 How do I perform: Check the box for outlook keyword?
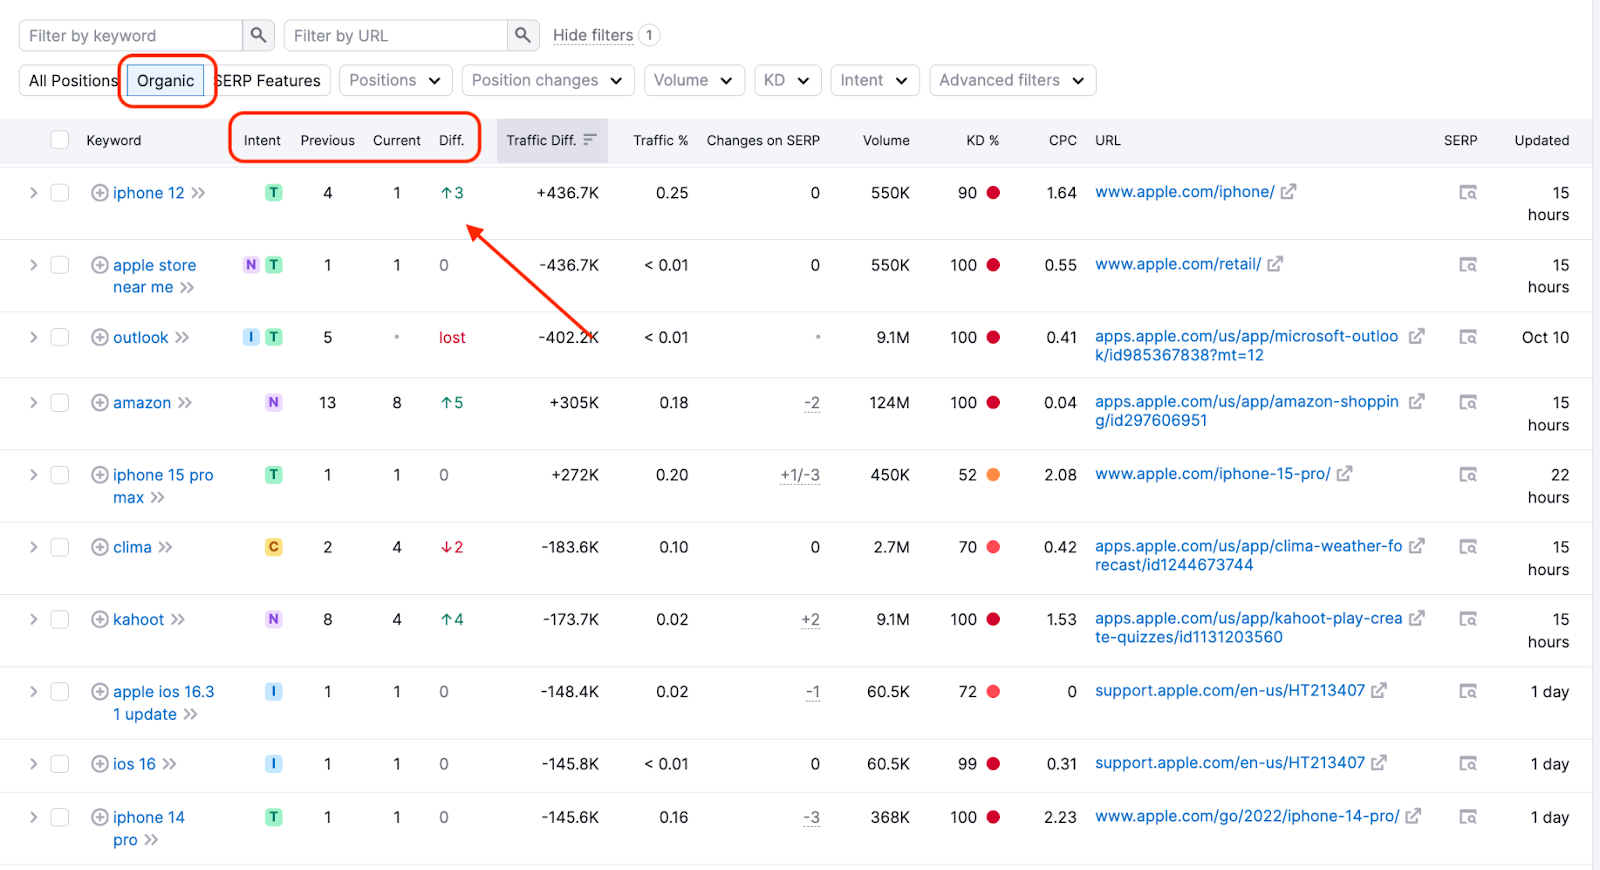[60, 338]
